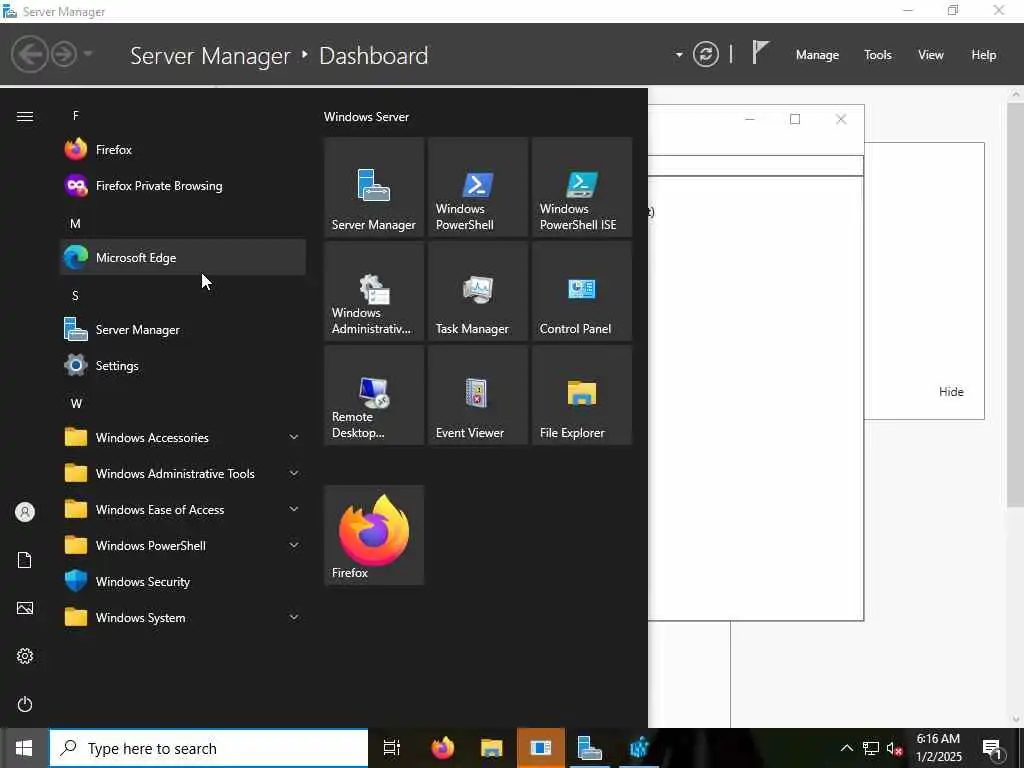Click the Server Manager back button

click(29, 54)
